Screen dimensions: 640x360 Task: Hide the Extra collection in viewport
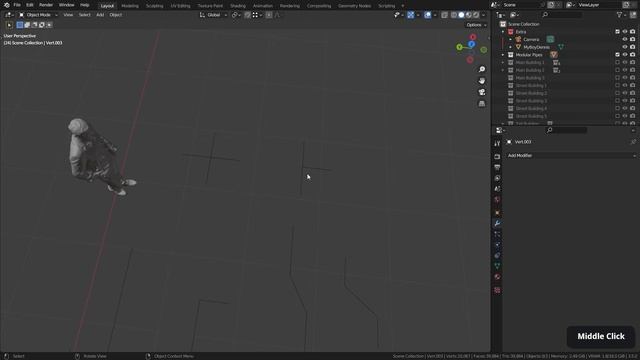pos(624,32)
